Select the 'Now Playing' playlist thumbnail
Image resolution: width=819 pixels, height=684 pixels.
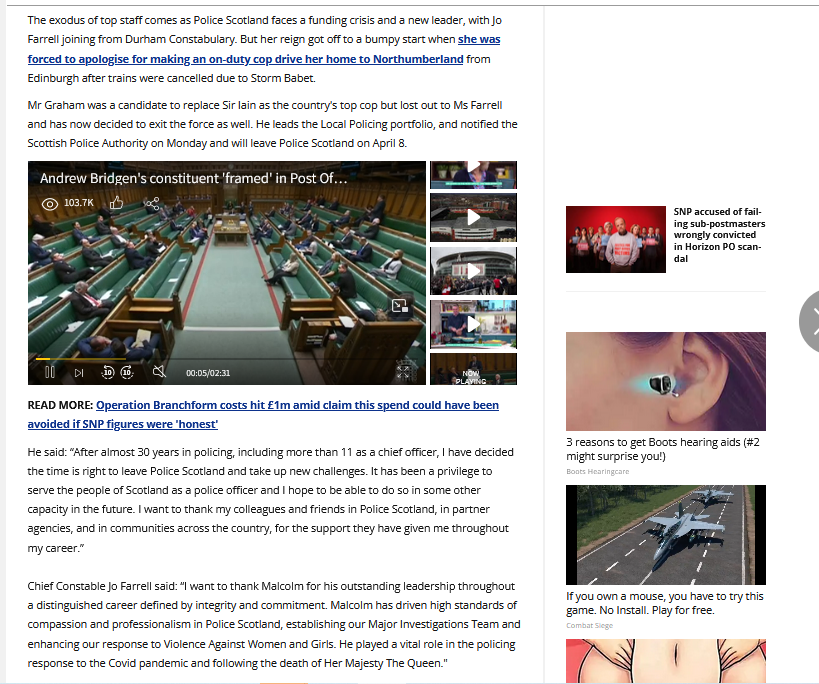473,369
